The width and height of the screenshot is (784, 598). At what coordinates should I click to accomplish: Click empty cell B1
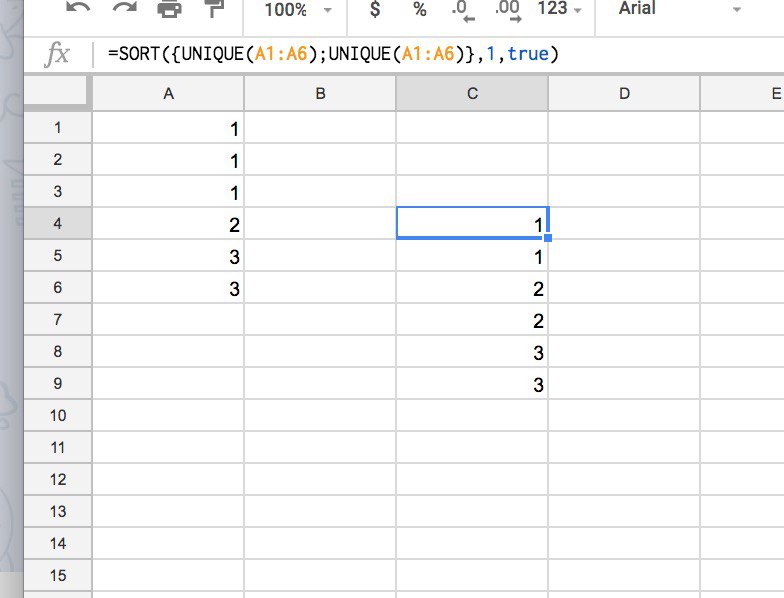[320, 128]
